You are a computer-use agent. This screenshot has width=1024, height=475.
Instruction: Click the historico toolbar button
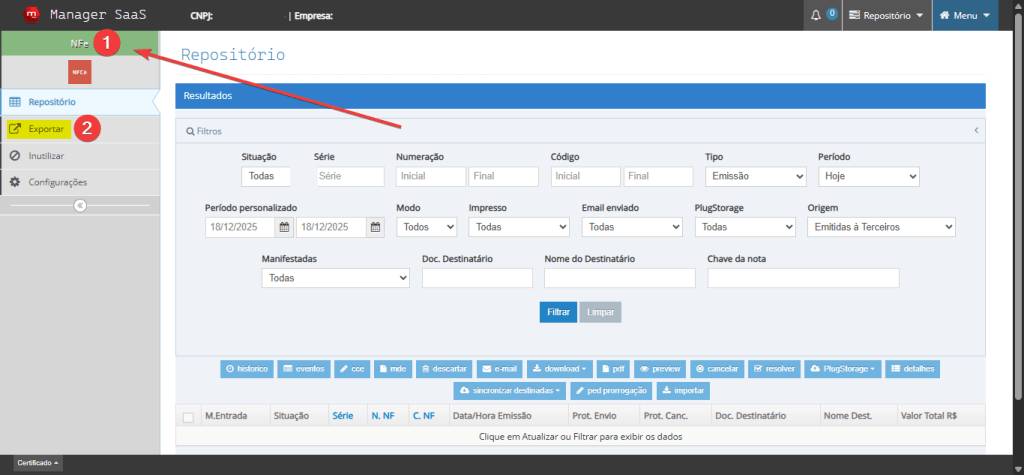[247, 369]
